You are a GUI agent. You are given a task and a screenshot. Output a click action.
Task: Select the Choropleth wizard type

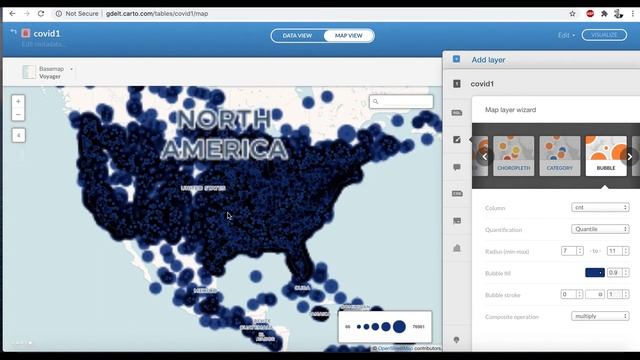(x=513, y=156)
